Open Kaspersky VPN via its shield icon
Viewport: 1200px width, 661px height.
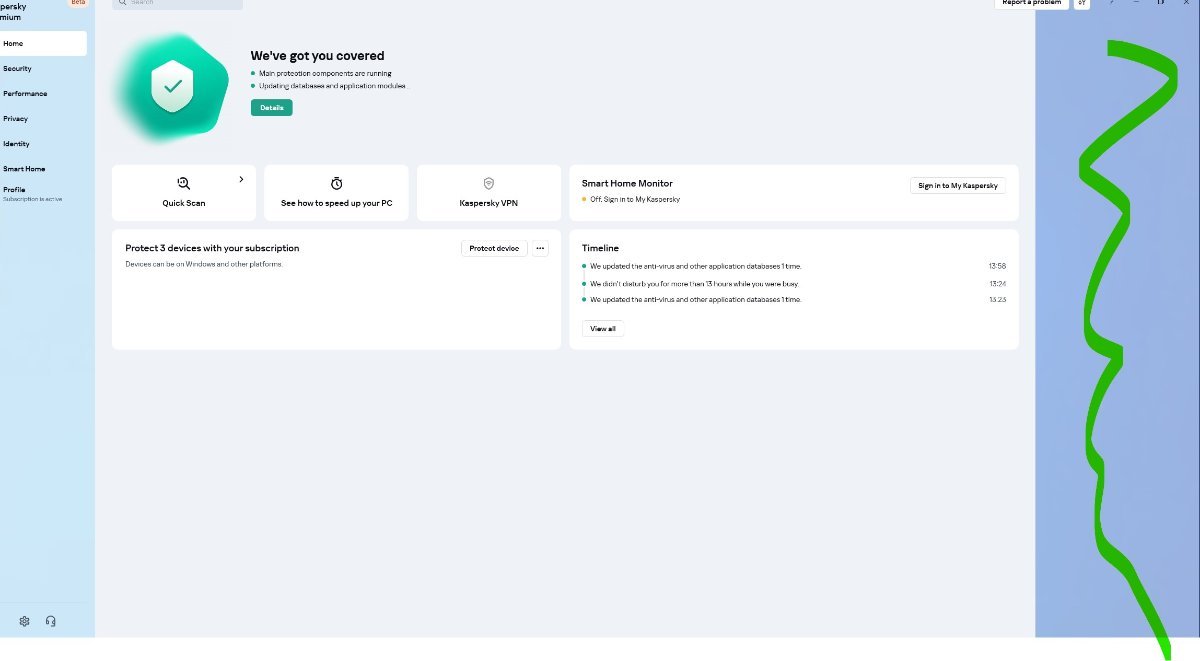(x=489, y=183)
